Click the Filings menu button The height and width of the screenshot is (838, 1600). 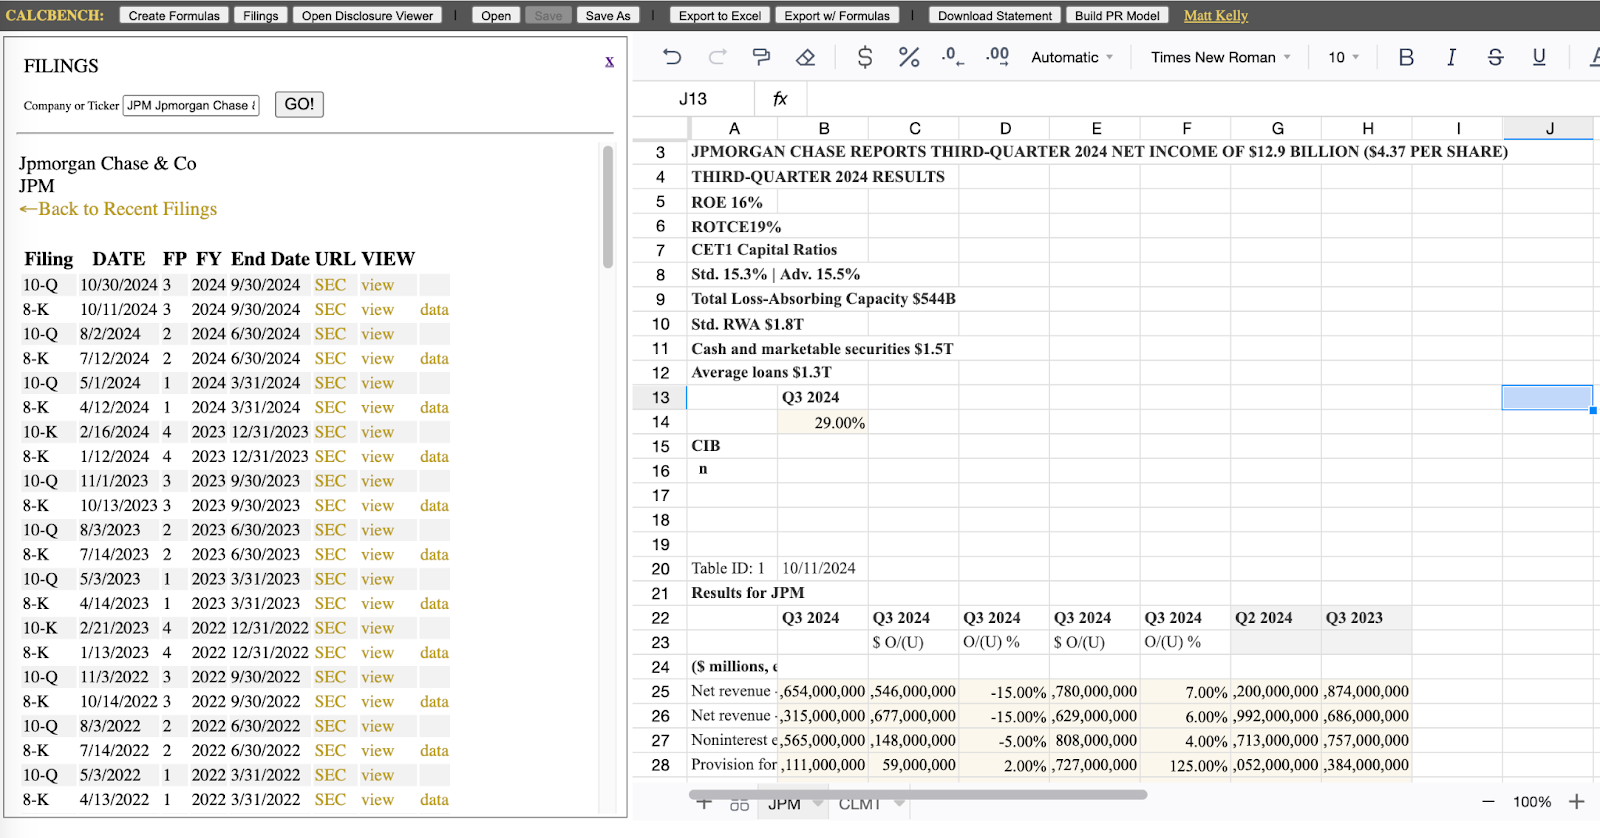[x=261, y=15]
